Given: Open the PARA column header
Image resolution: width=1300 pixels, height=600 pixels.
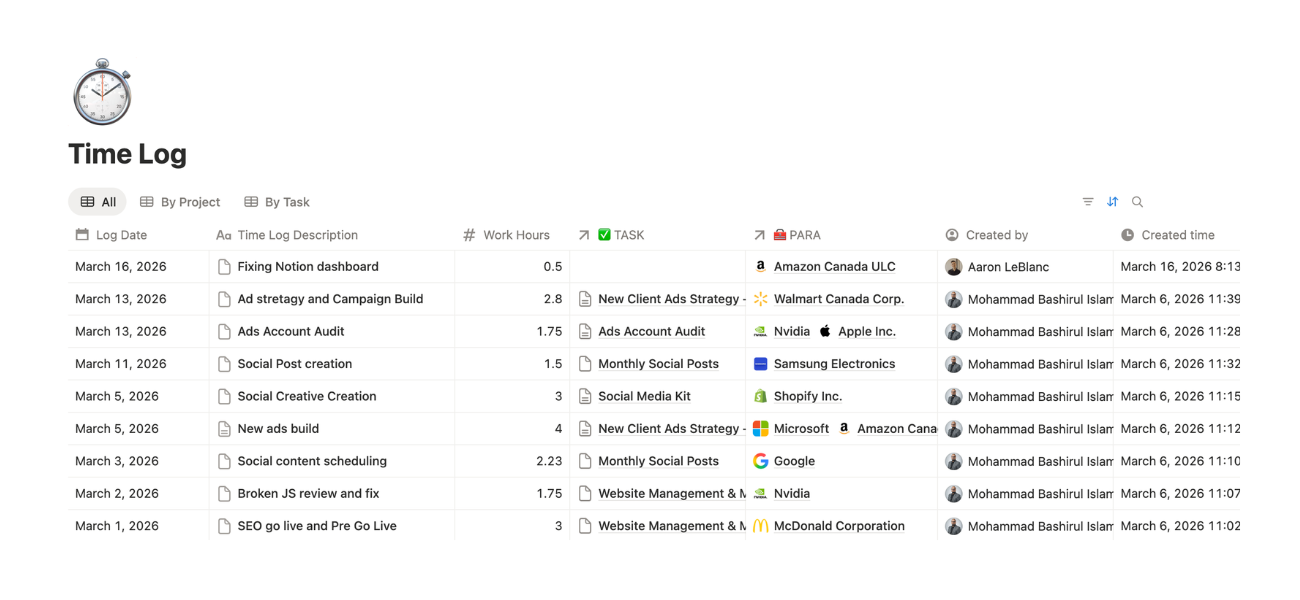Looking at the screenshot, I should pyautogui.click(x=842, y=235).
